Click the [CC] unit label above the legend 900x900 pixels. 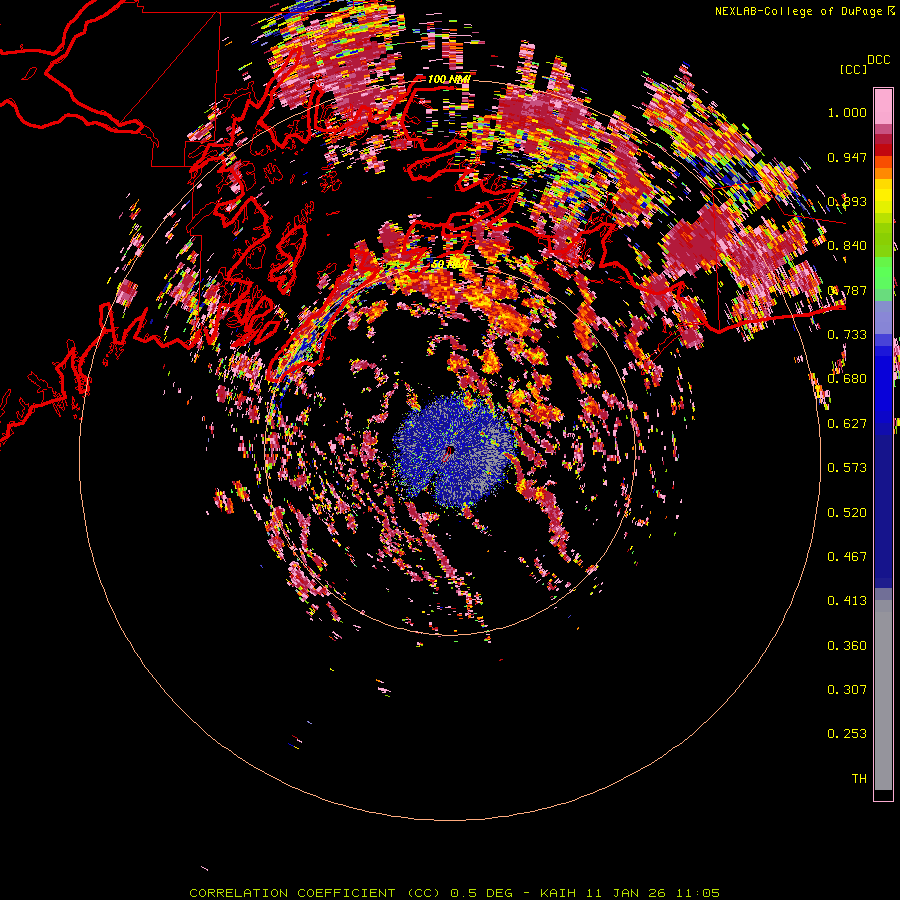point(853,69)
